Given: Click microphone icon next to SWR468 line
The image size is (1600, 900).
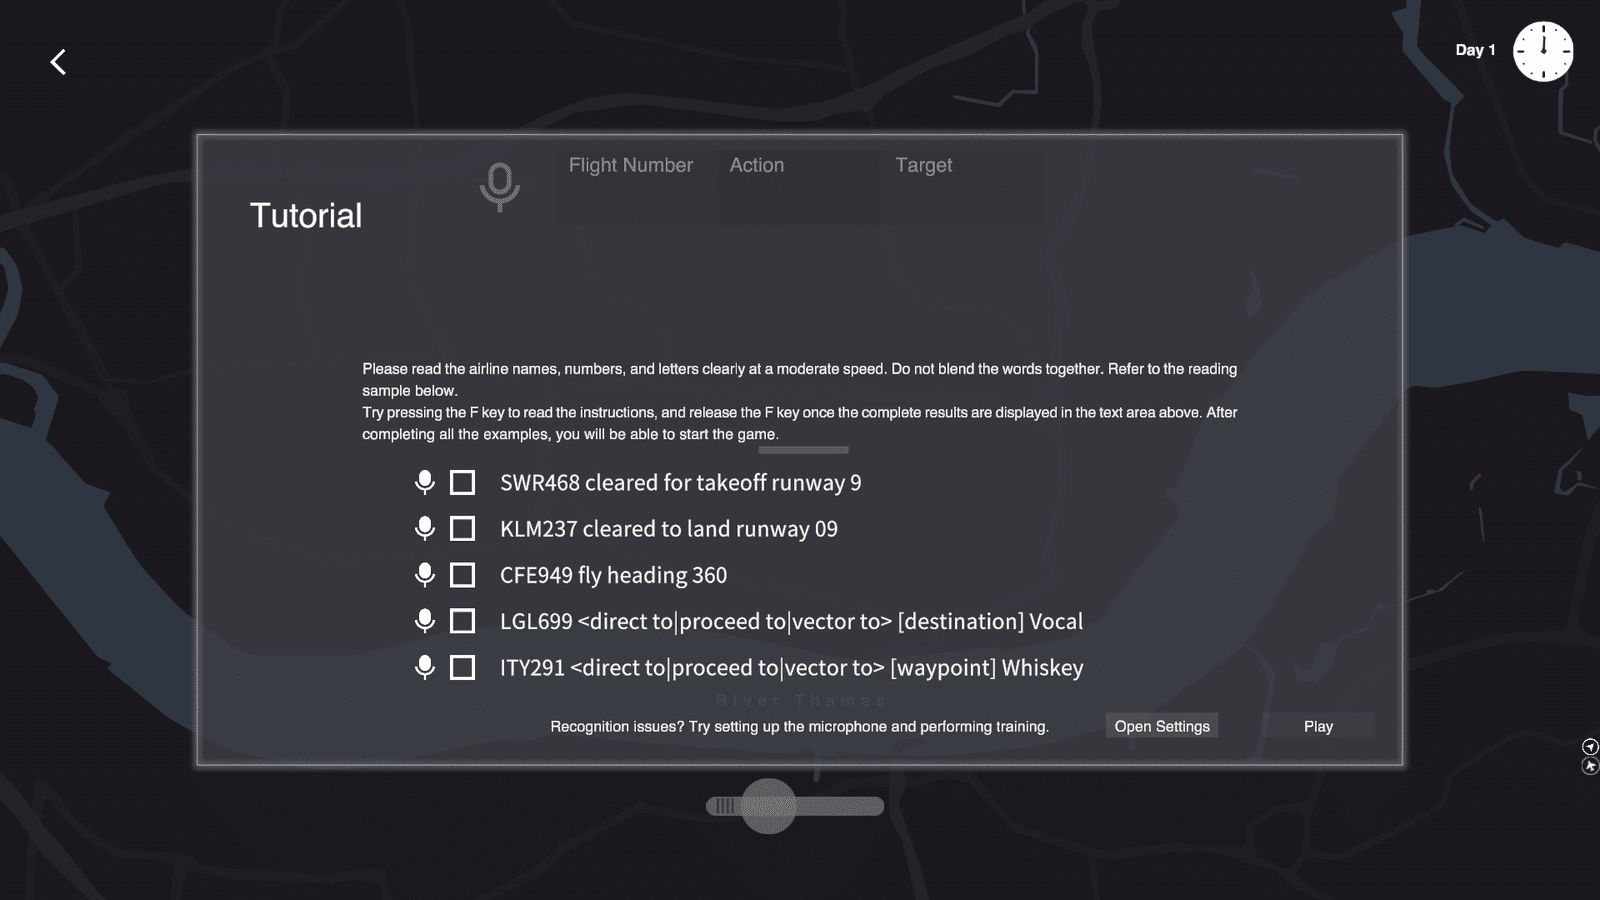Looking at the screenshot, I should click(425, 483).
